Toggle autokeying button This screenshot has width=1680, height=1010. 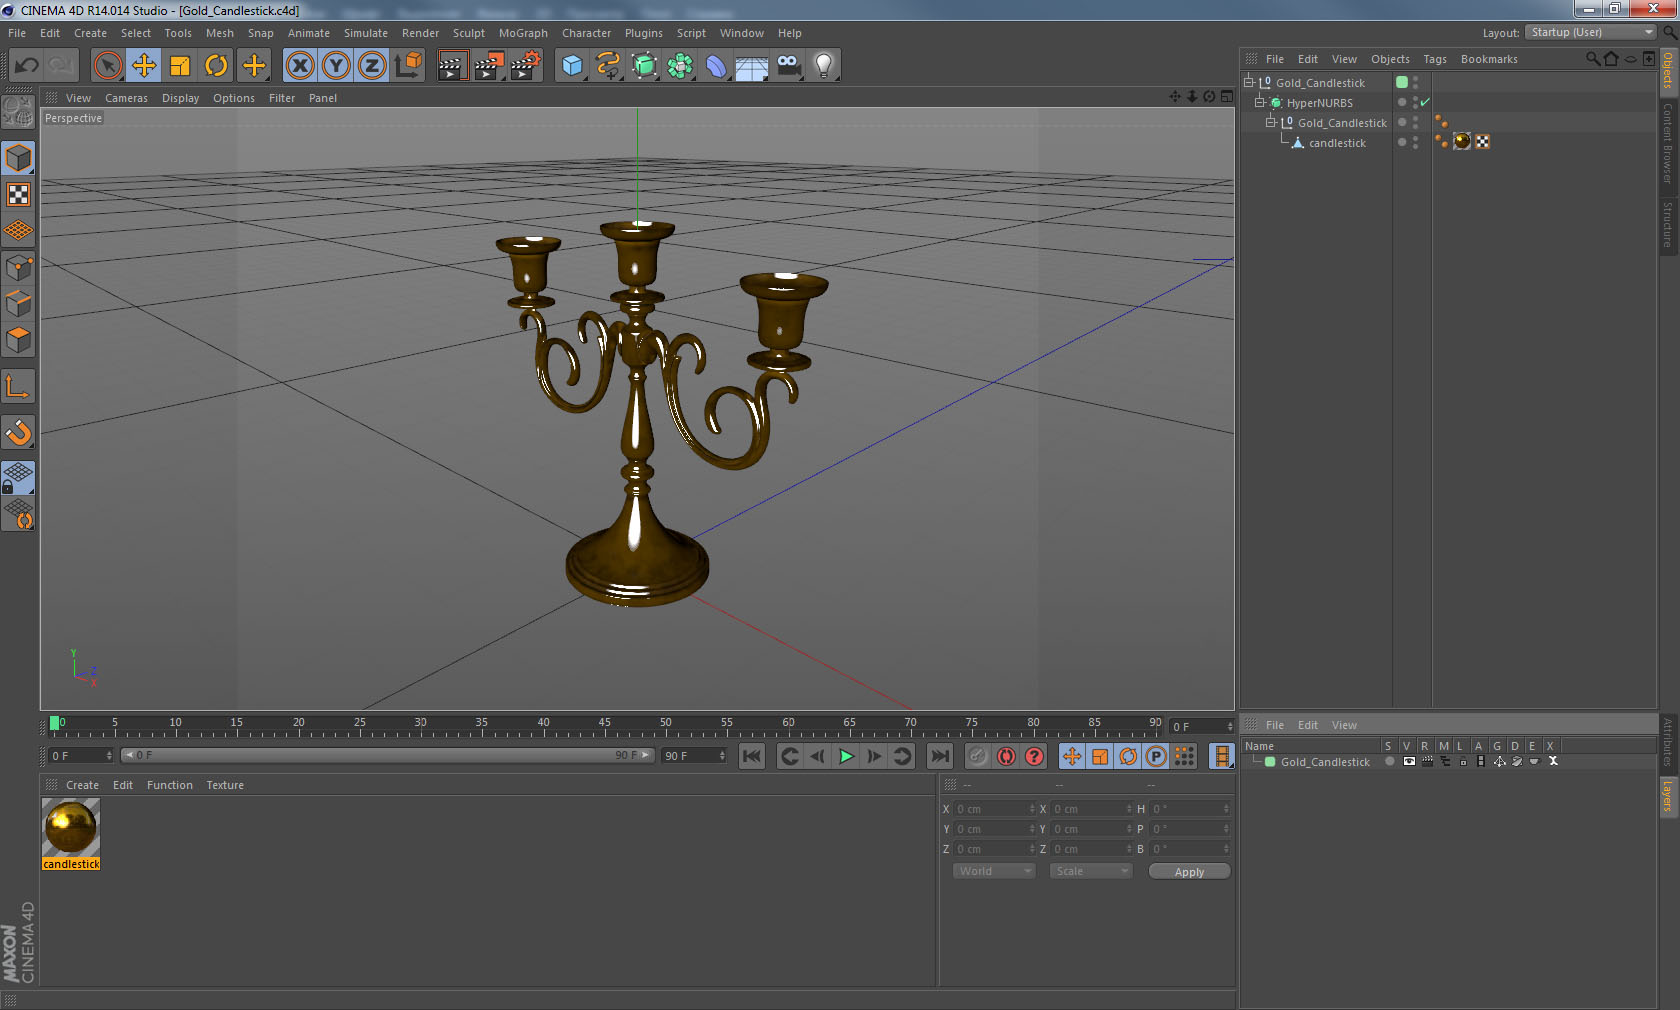[x=1006, y=756]
